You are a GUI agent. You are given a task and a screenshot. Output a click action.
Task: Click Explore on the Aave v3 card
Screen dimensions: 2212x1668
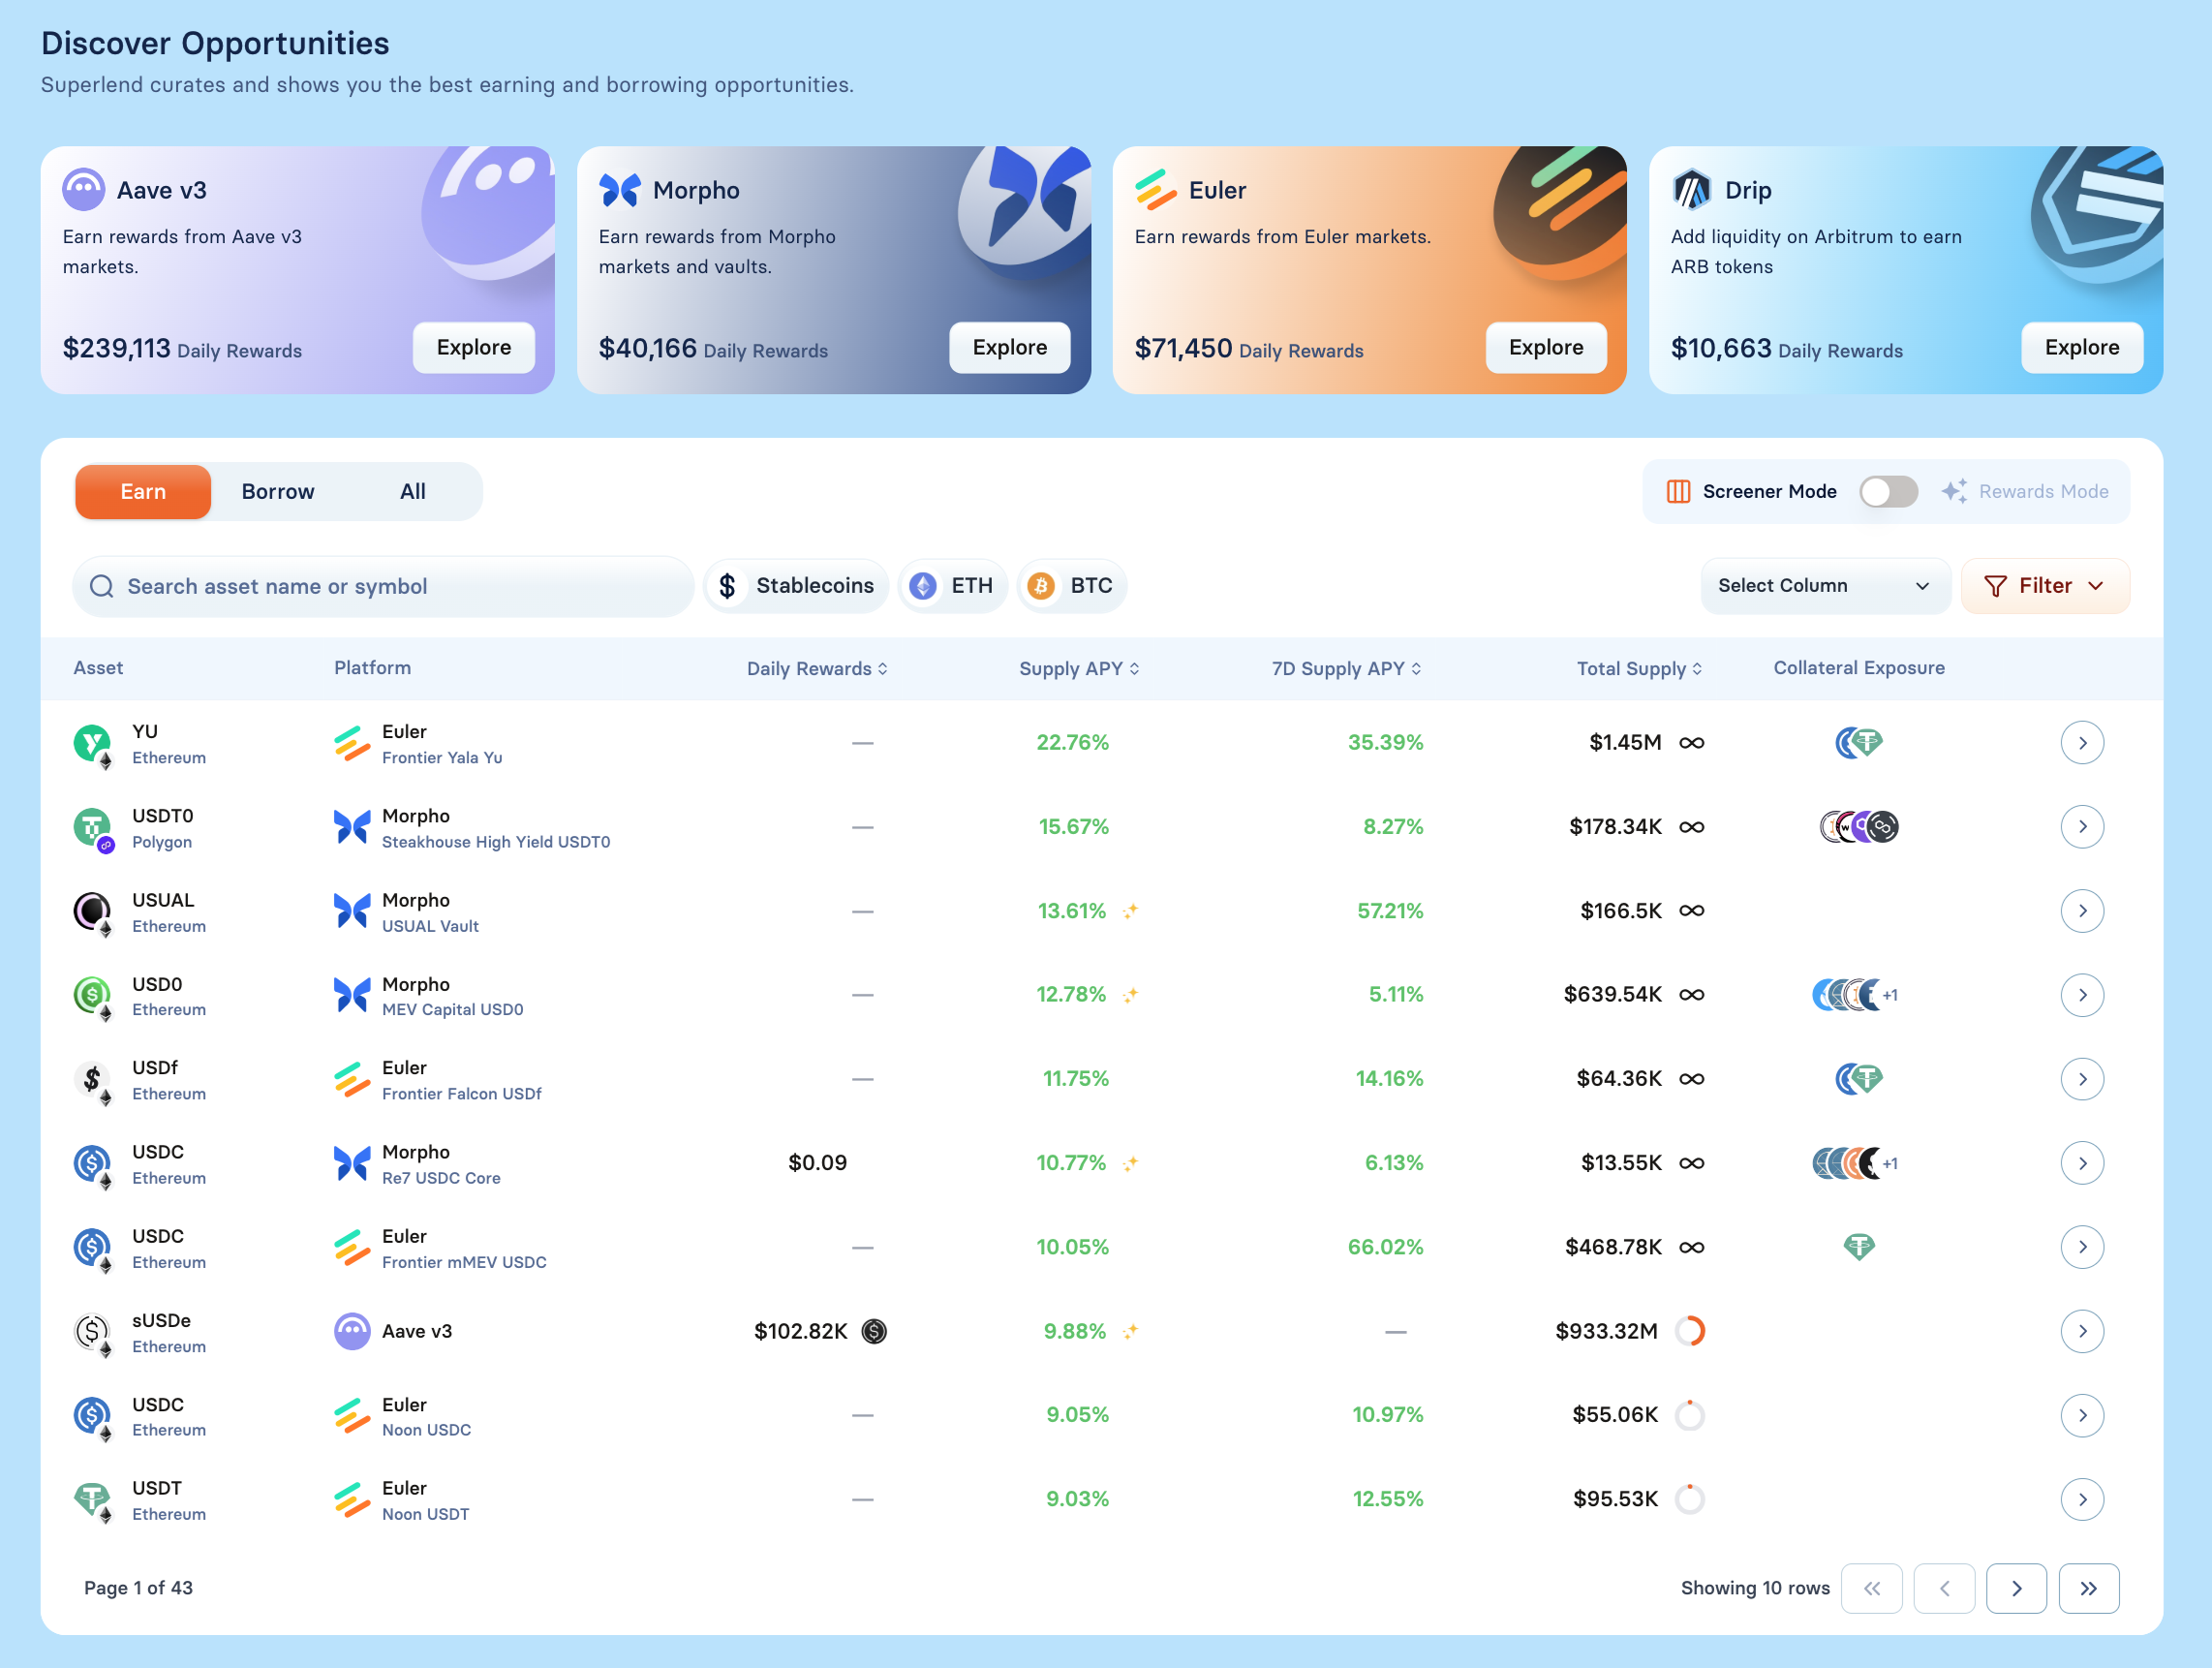(473, 348)
